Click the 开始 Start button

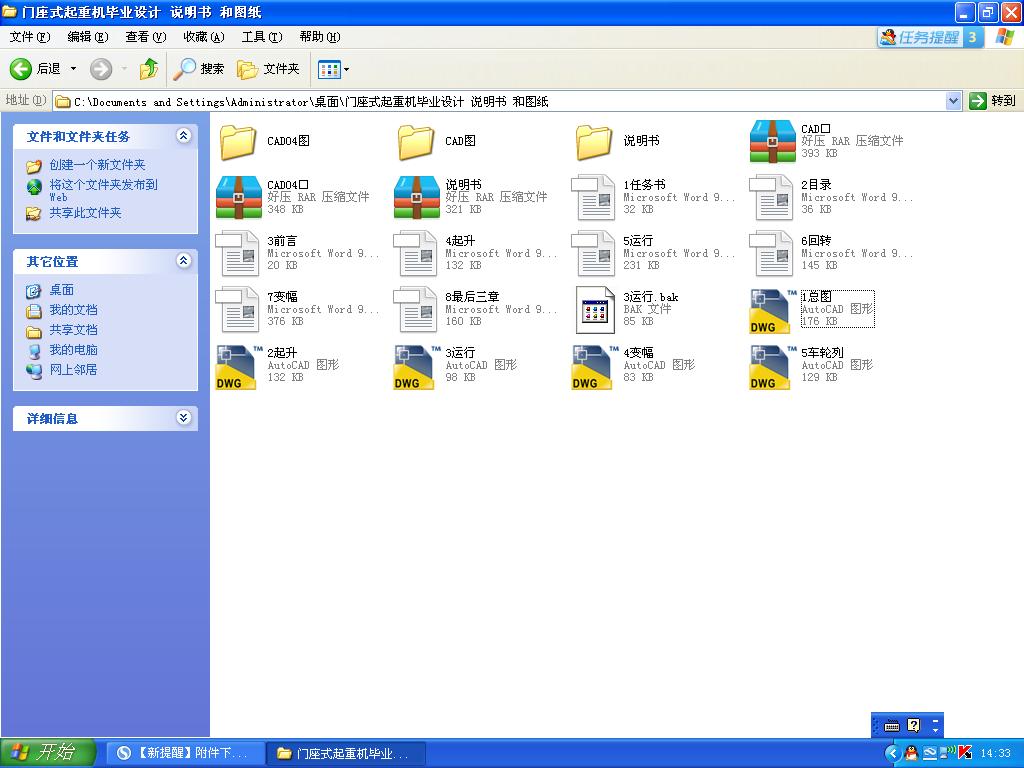click(x=47, y=753)
